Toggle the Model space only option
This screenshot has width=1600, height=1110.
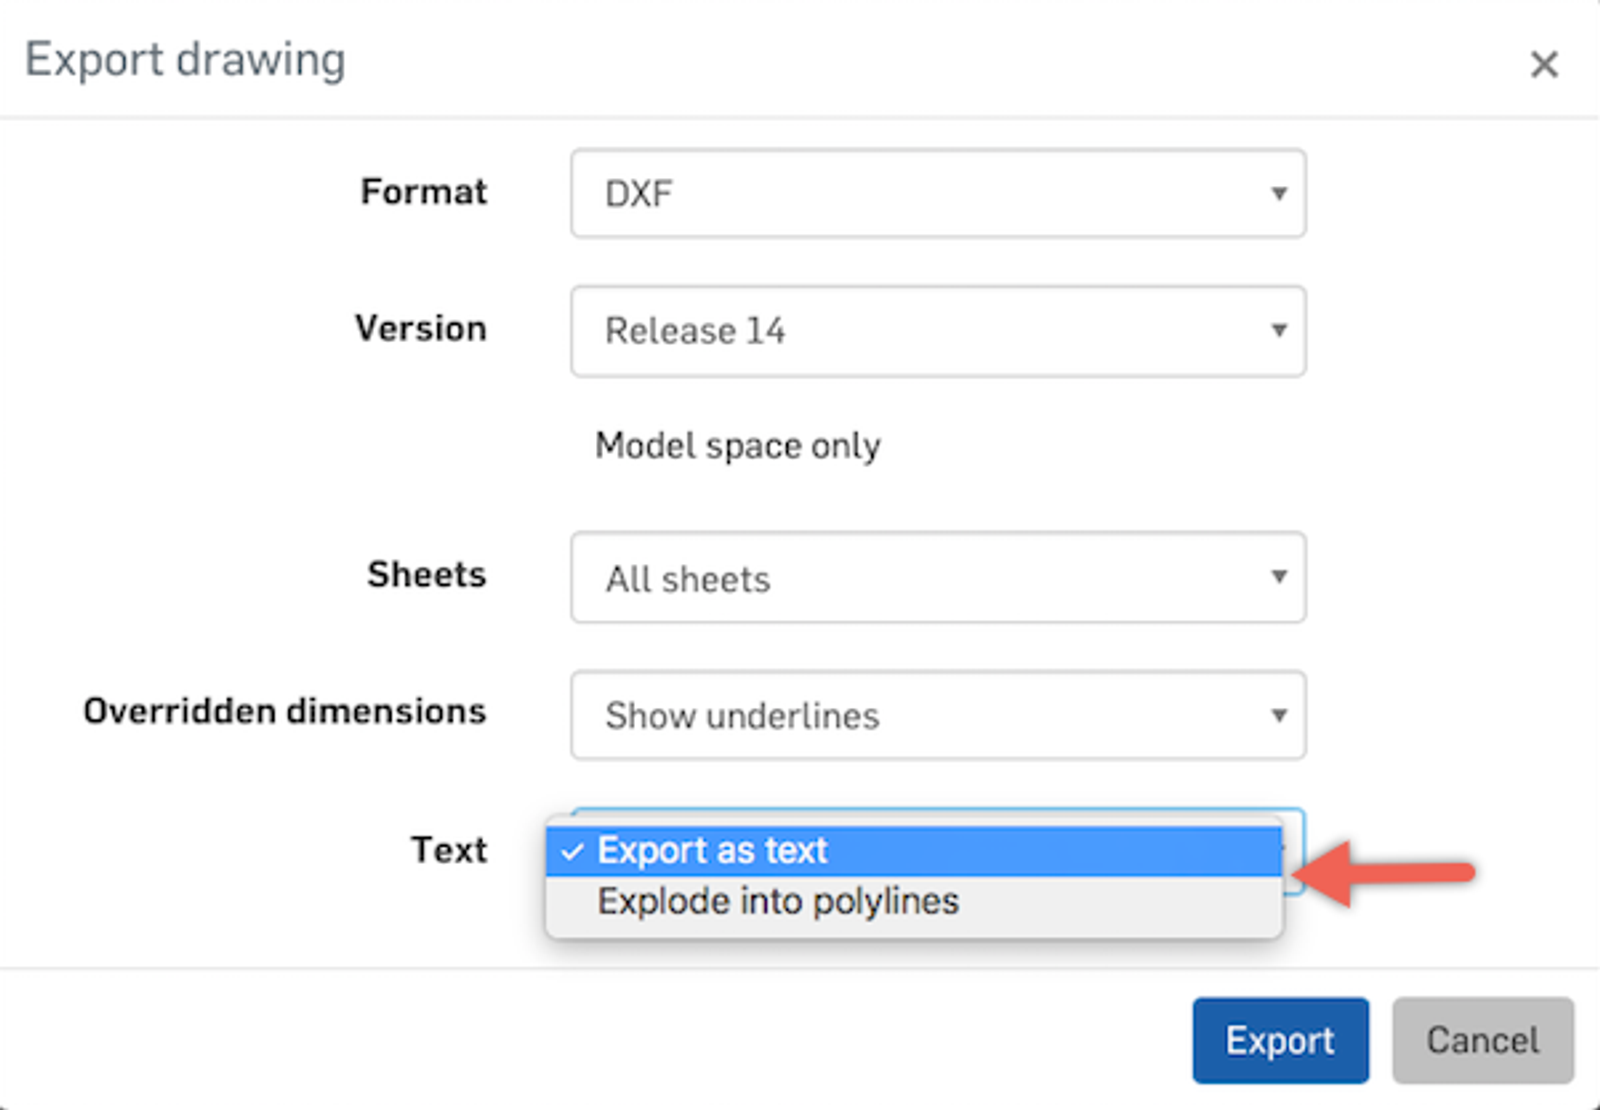pyautogui.click(x=737, y=446)
